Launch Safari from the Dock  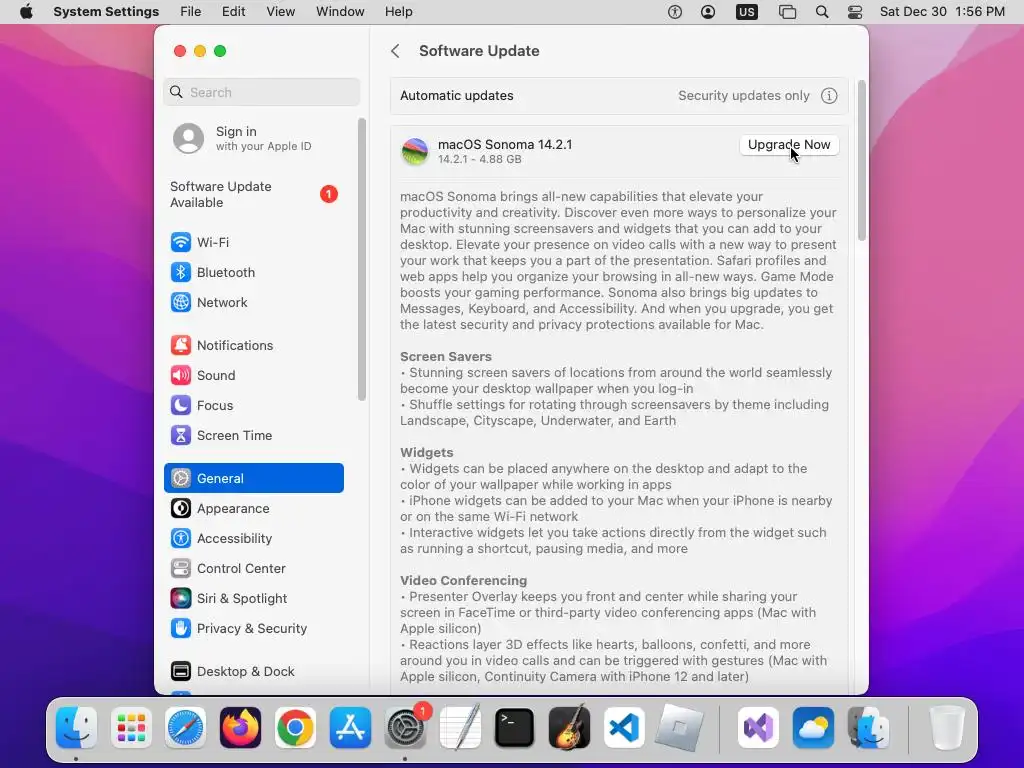tap(185, 728)
